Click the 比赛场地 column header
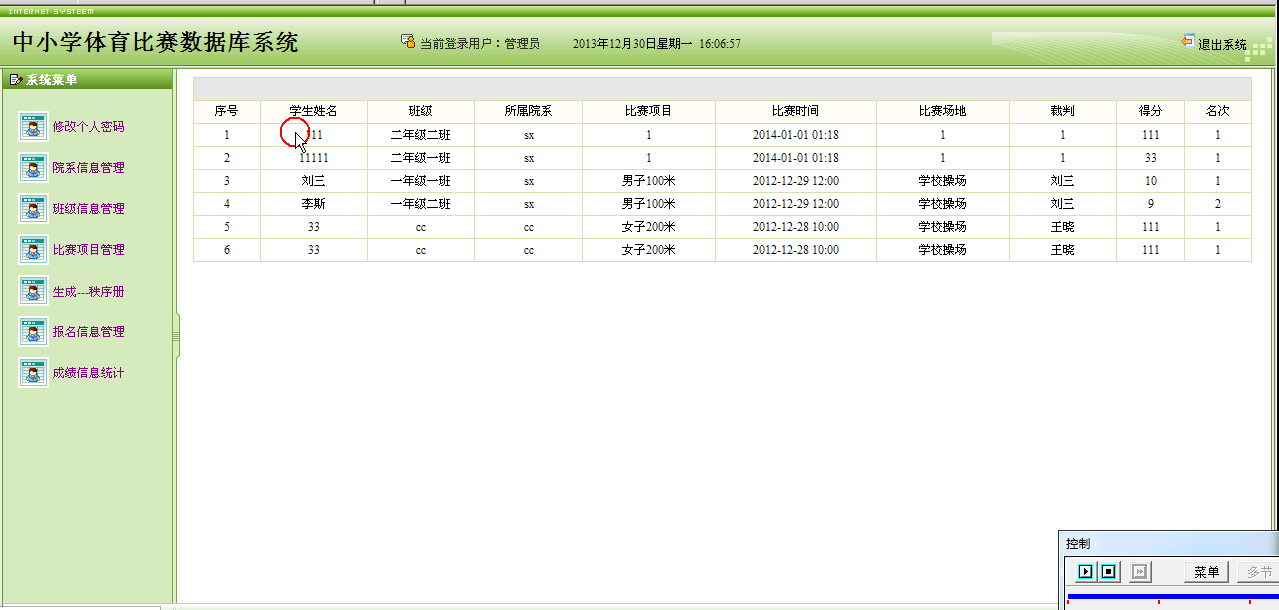Viewport: 1279px width, 610px height. point(943,111)
